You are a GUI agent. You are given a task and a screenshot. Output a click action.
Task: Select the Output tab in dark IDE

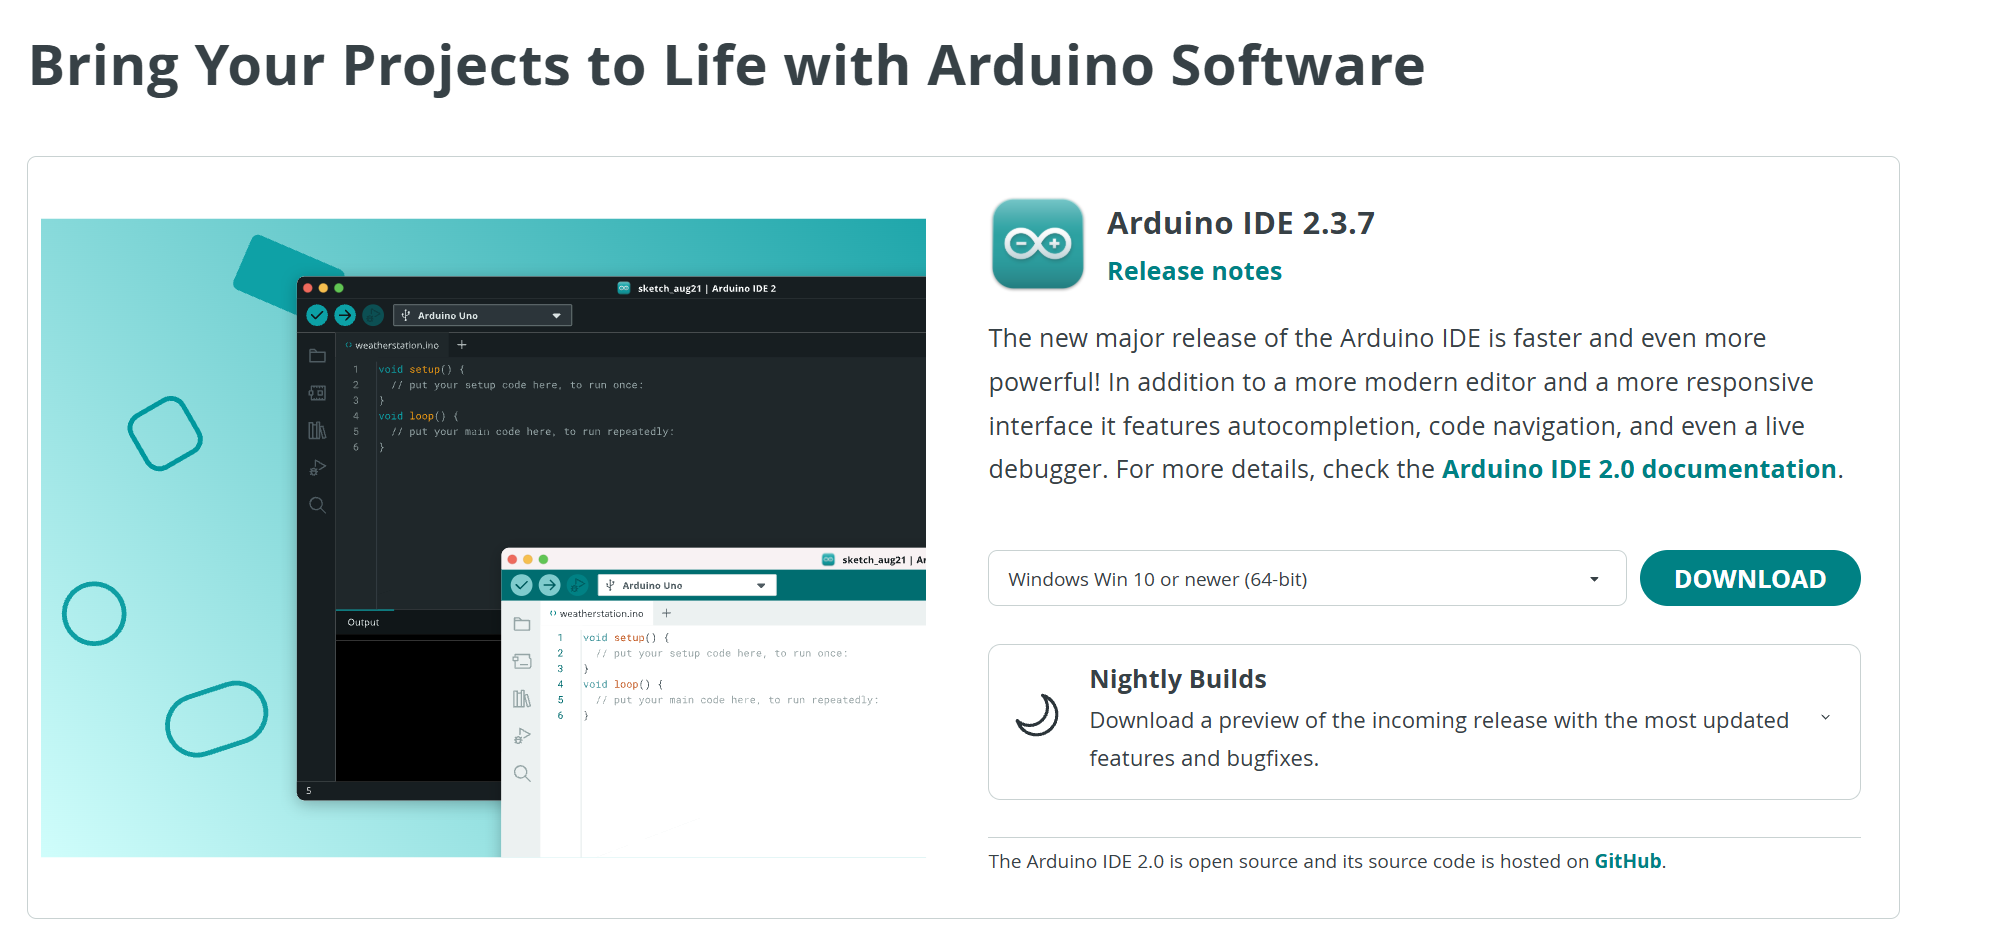click(364, 622)
